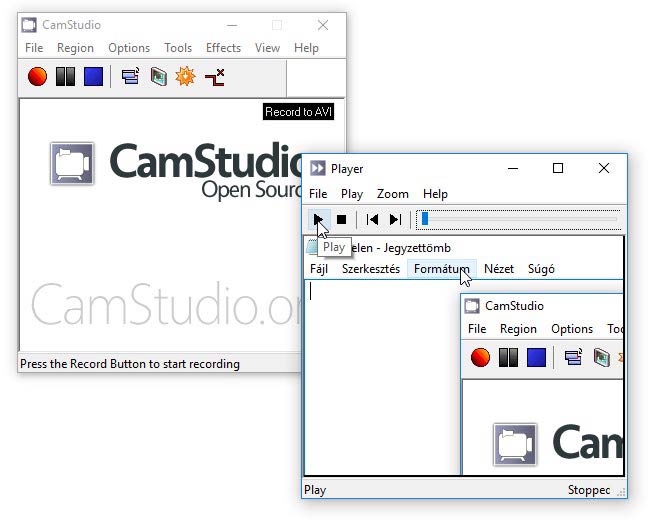Open Formátum menu in the recorded Notepad
The image size is (651, 520).
(441, 269)
